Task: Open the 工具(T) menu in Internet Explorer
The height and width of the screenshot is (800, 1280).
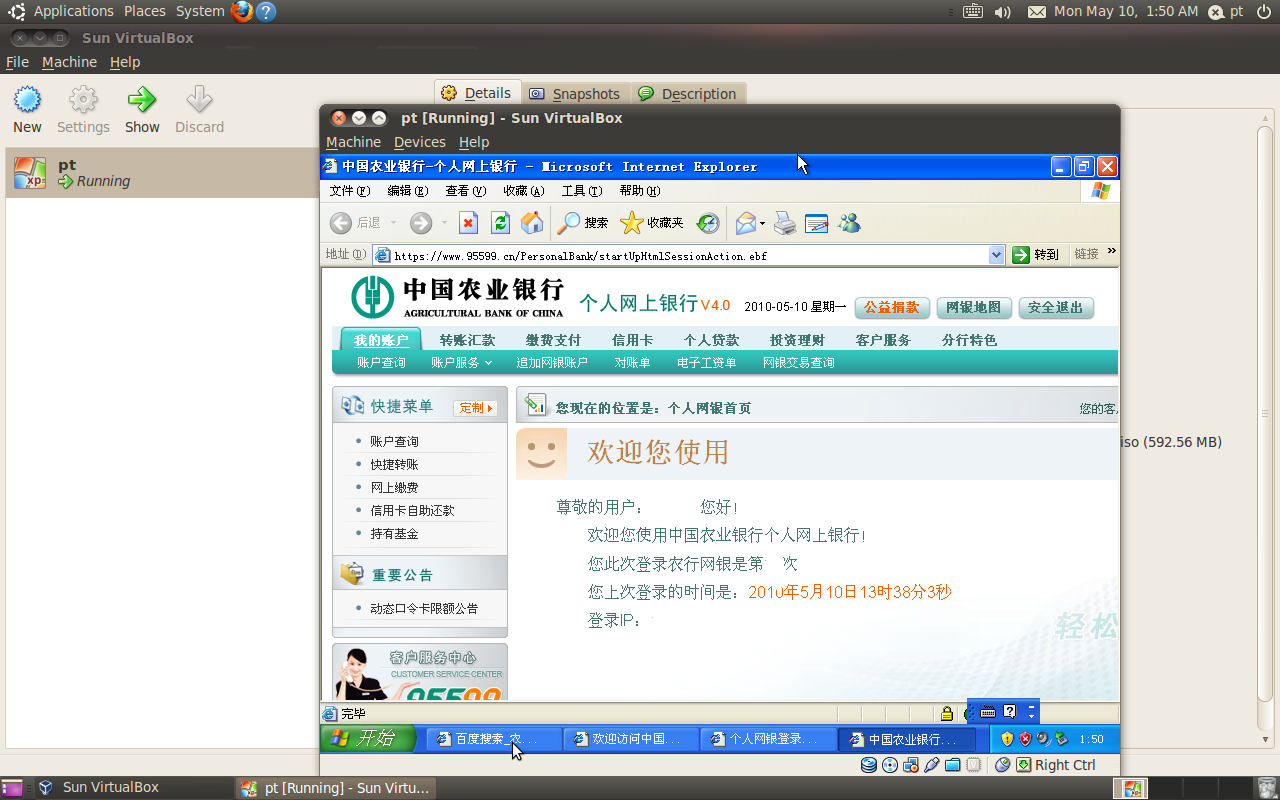Action: click(x=581, y=191)
